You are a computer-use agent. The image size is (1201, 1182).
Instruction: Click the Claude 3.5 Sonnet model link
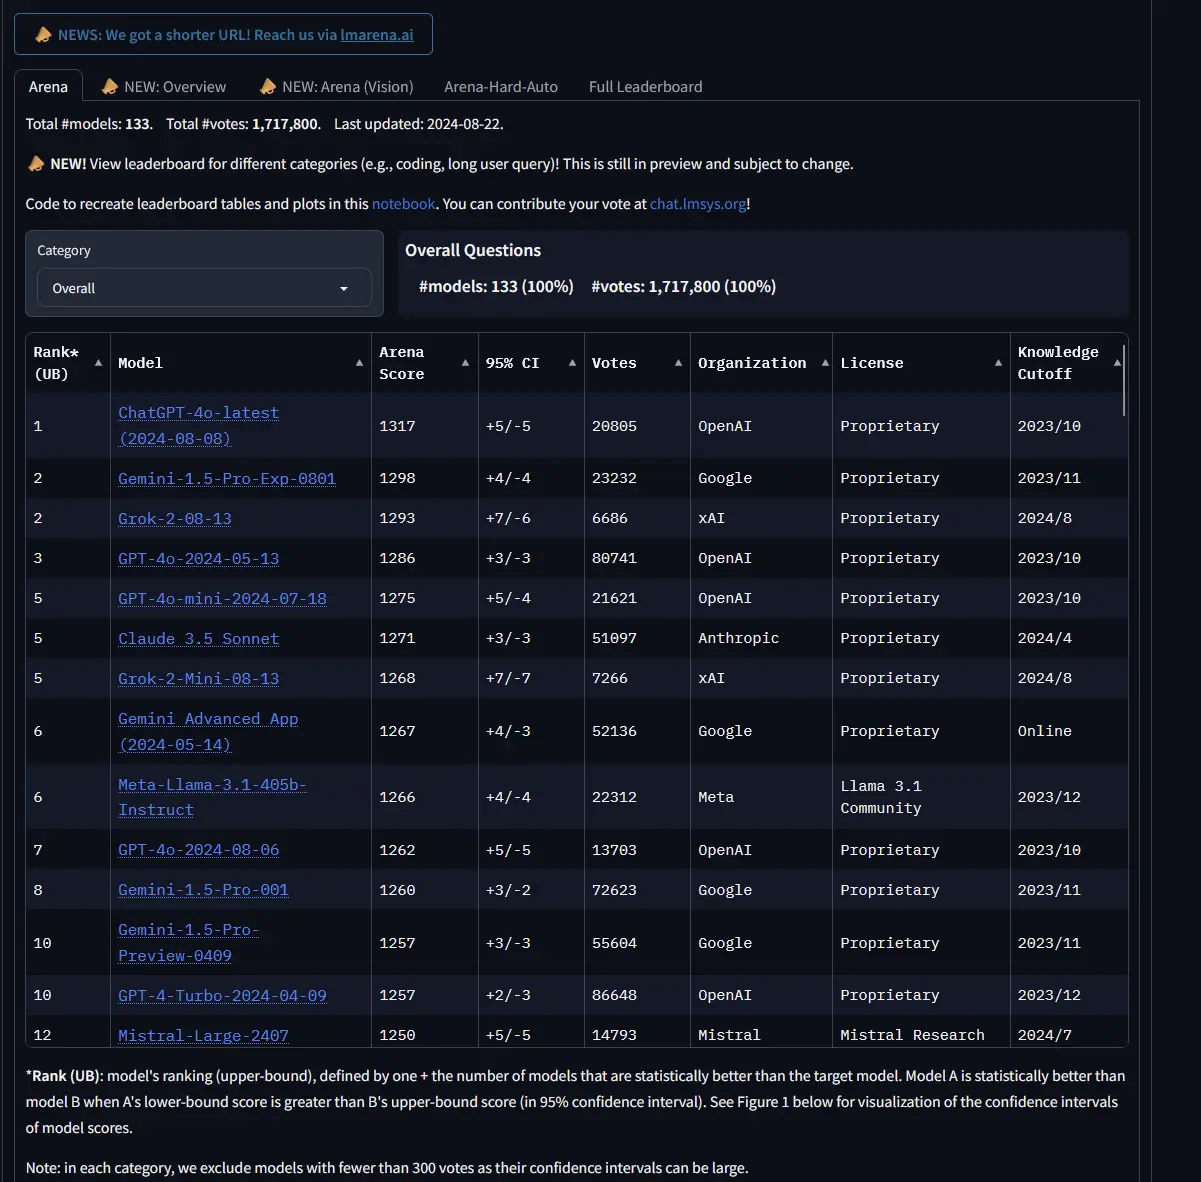tap(199, 639)
